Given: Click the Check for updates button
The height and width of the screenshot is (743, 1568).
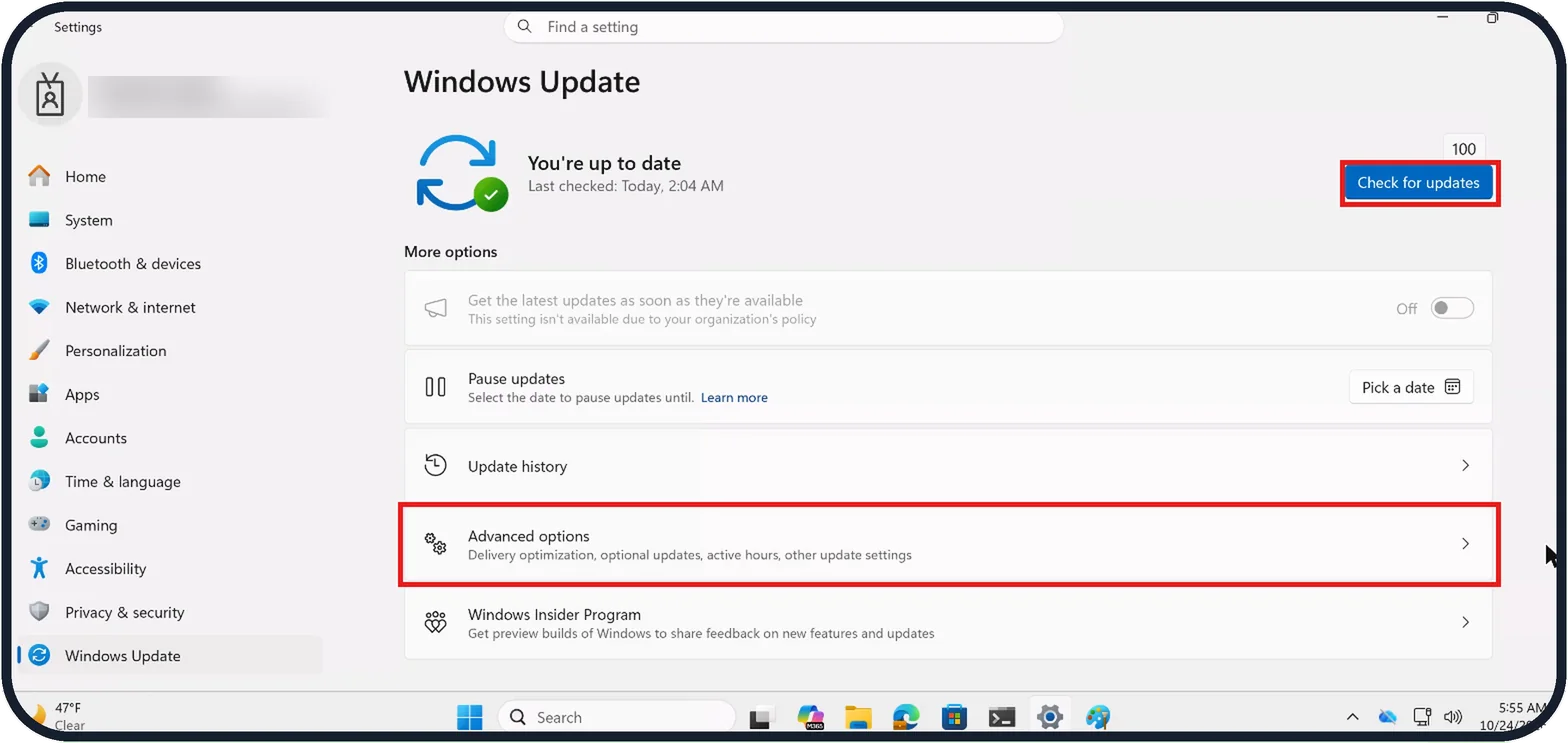Looking at the screenshot, I should pos(1418,183).
